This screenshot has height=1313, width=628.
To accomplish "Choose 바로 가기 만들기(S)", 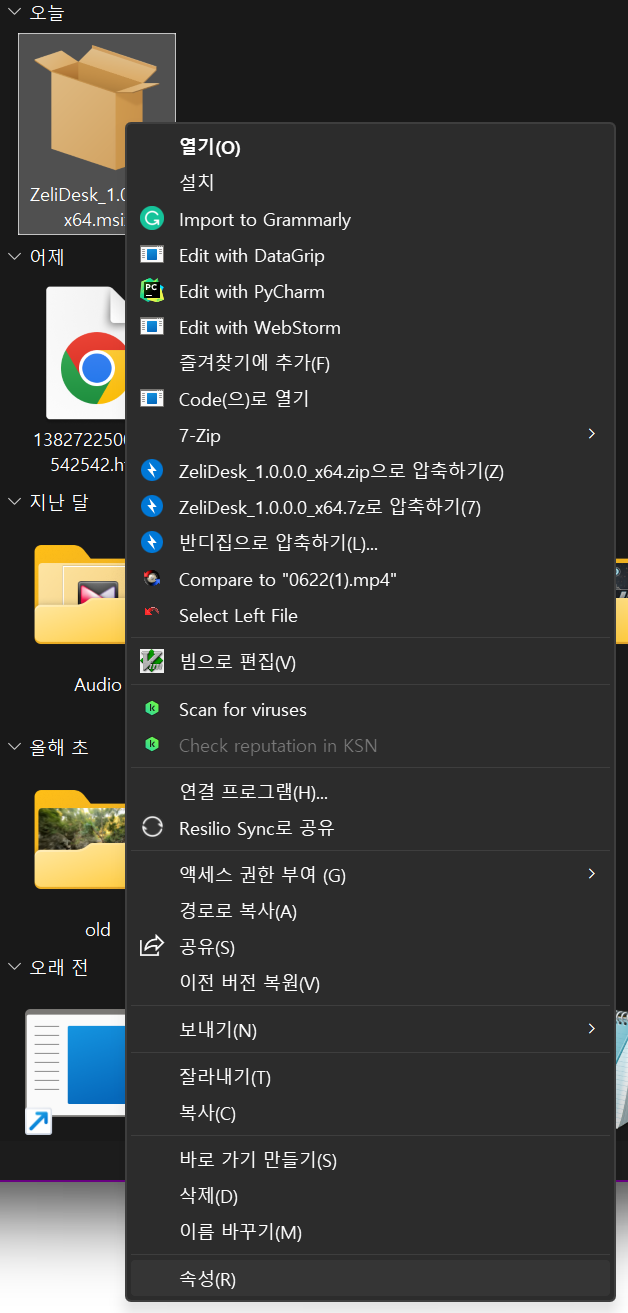I will [x=370, y=1160].
